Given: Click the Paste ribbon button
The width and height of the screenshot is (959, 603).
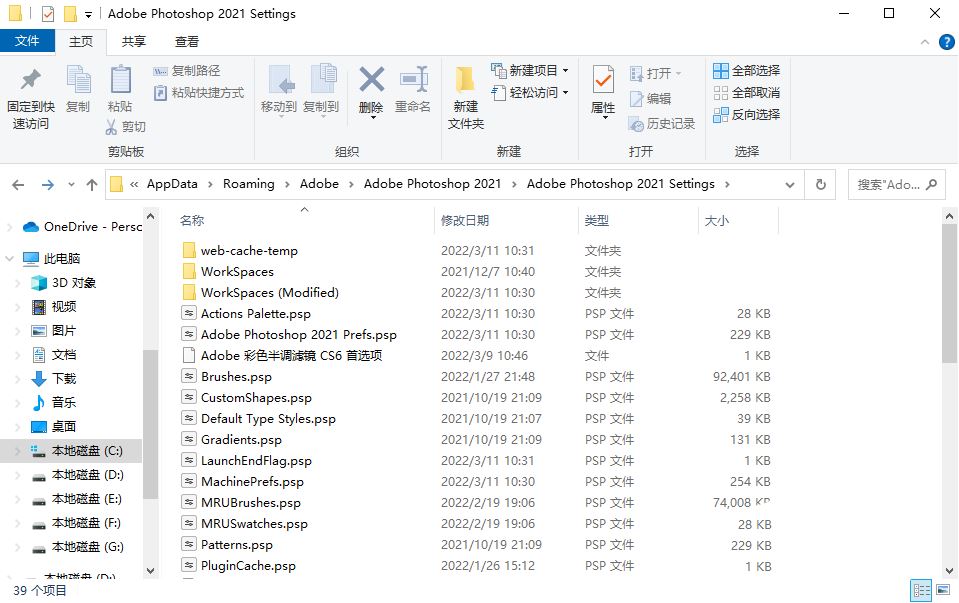Looking at the screenshot, I should pyautogui.click(x=120, y=89).
